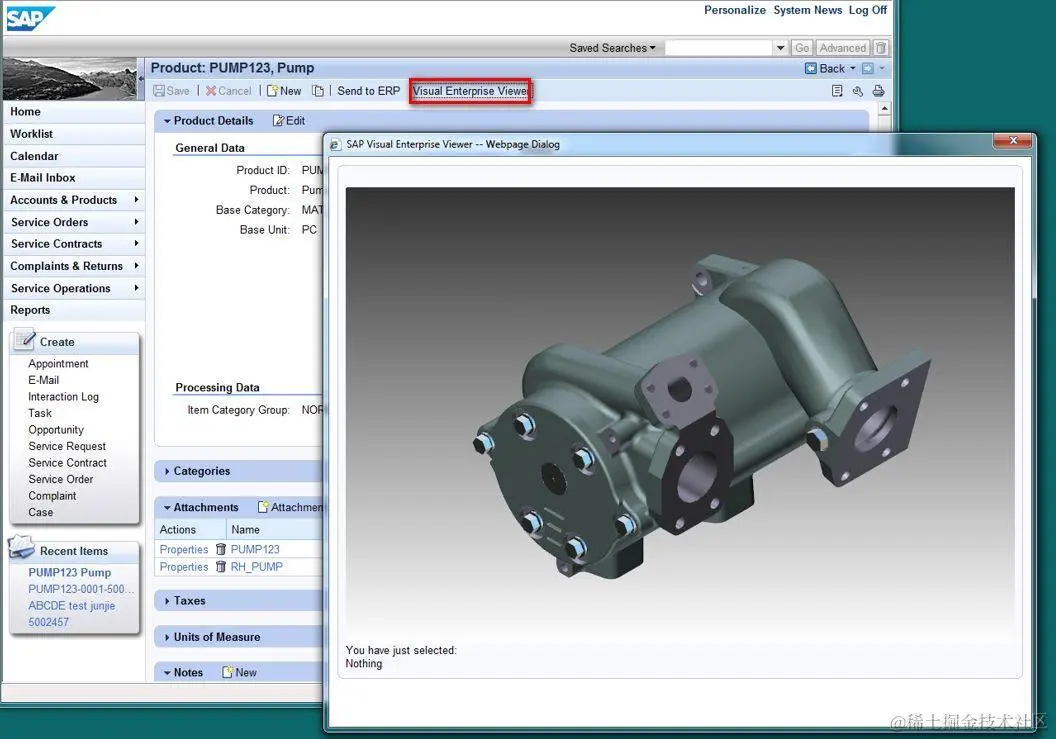Click the Forward arrow icon
The image size is (1056, 739).
(867, 68)
